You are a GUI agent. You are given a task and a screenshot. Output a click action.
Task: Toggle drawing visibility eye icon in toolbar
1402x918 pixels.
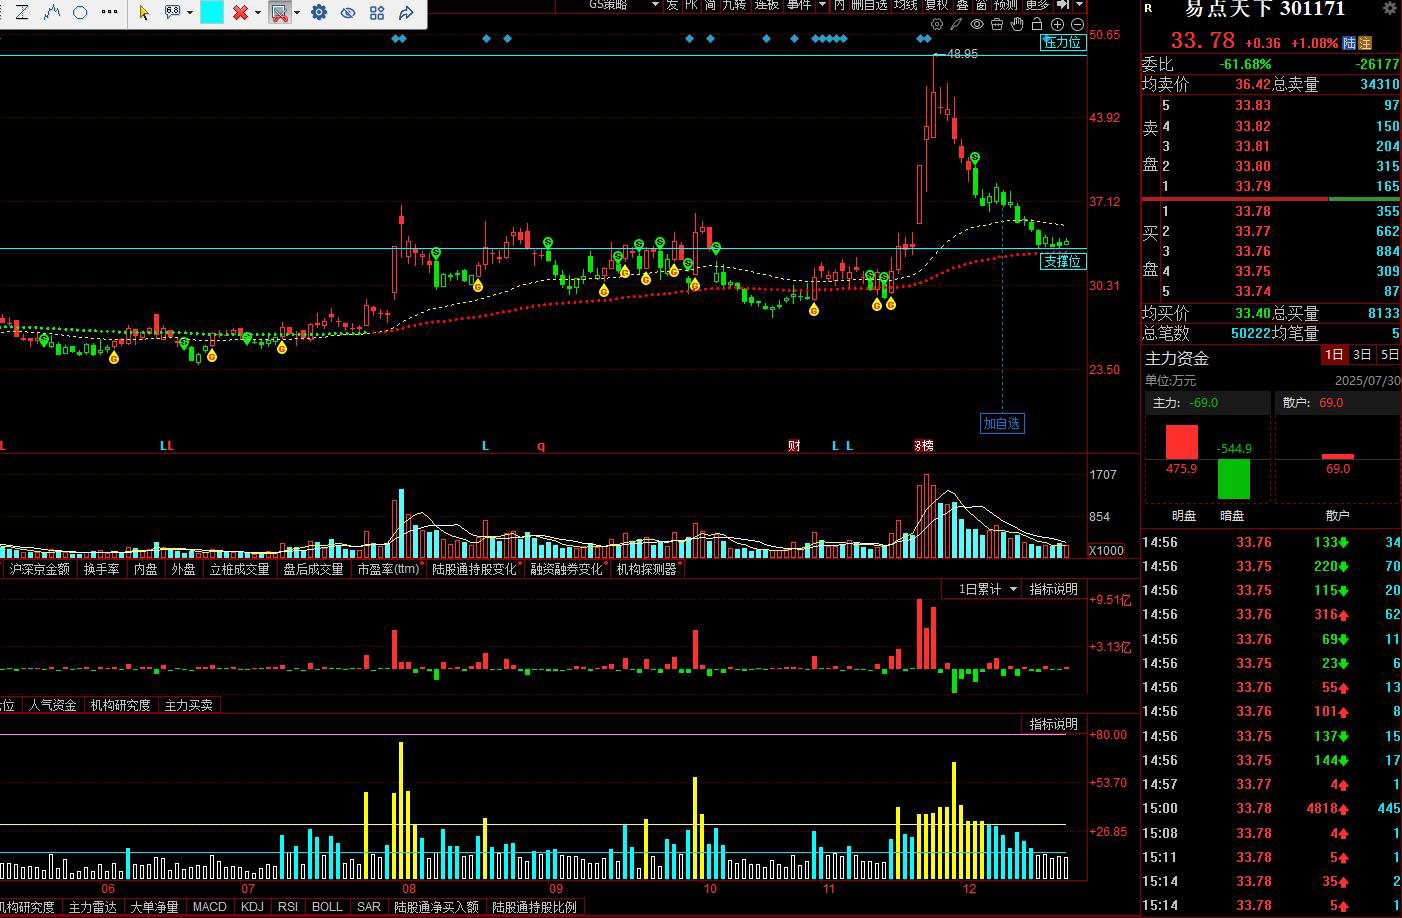click(348, 13)
